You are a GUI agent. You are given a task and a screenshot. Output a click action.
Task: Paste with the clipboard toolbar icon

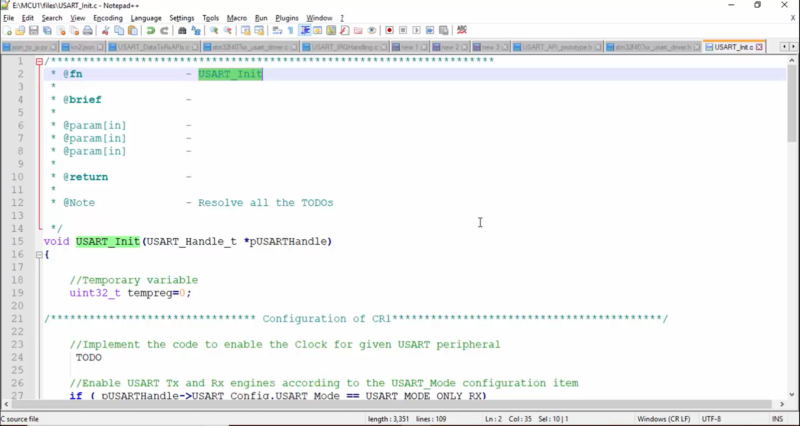tap(133, 31)
